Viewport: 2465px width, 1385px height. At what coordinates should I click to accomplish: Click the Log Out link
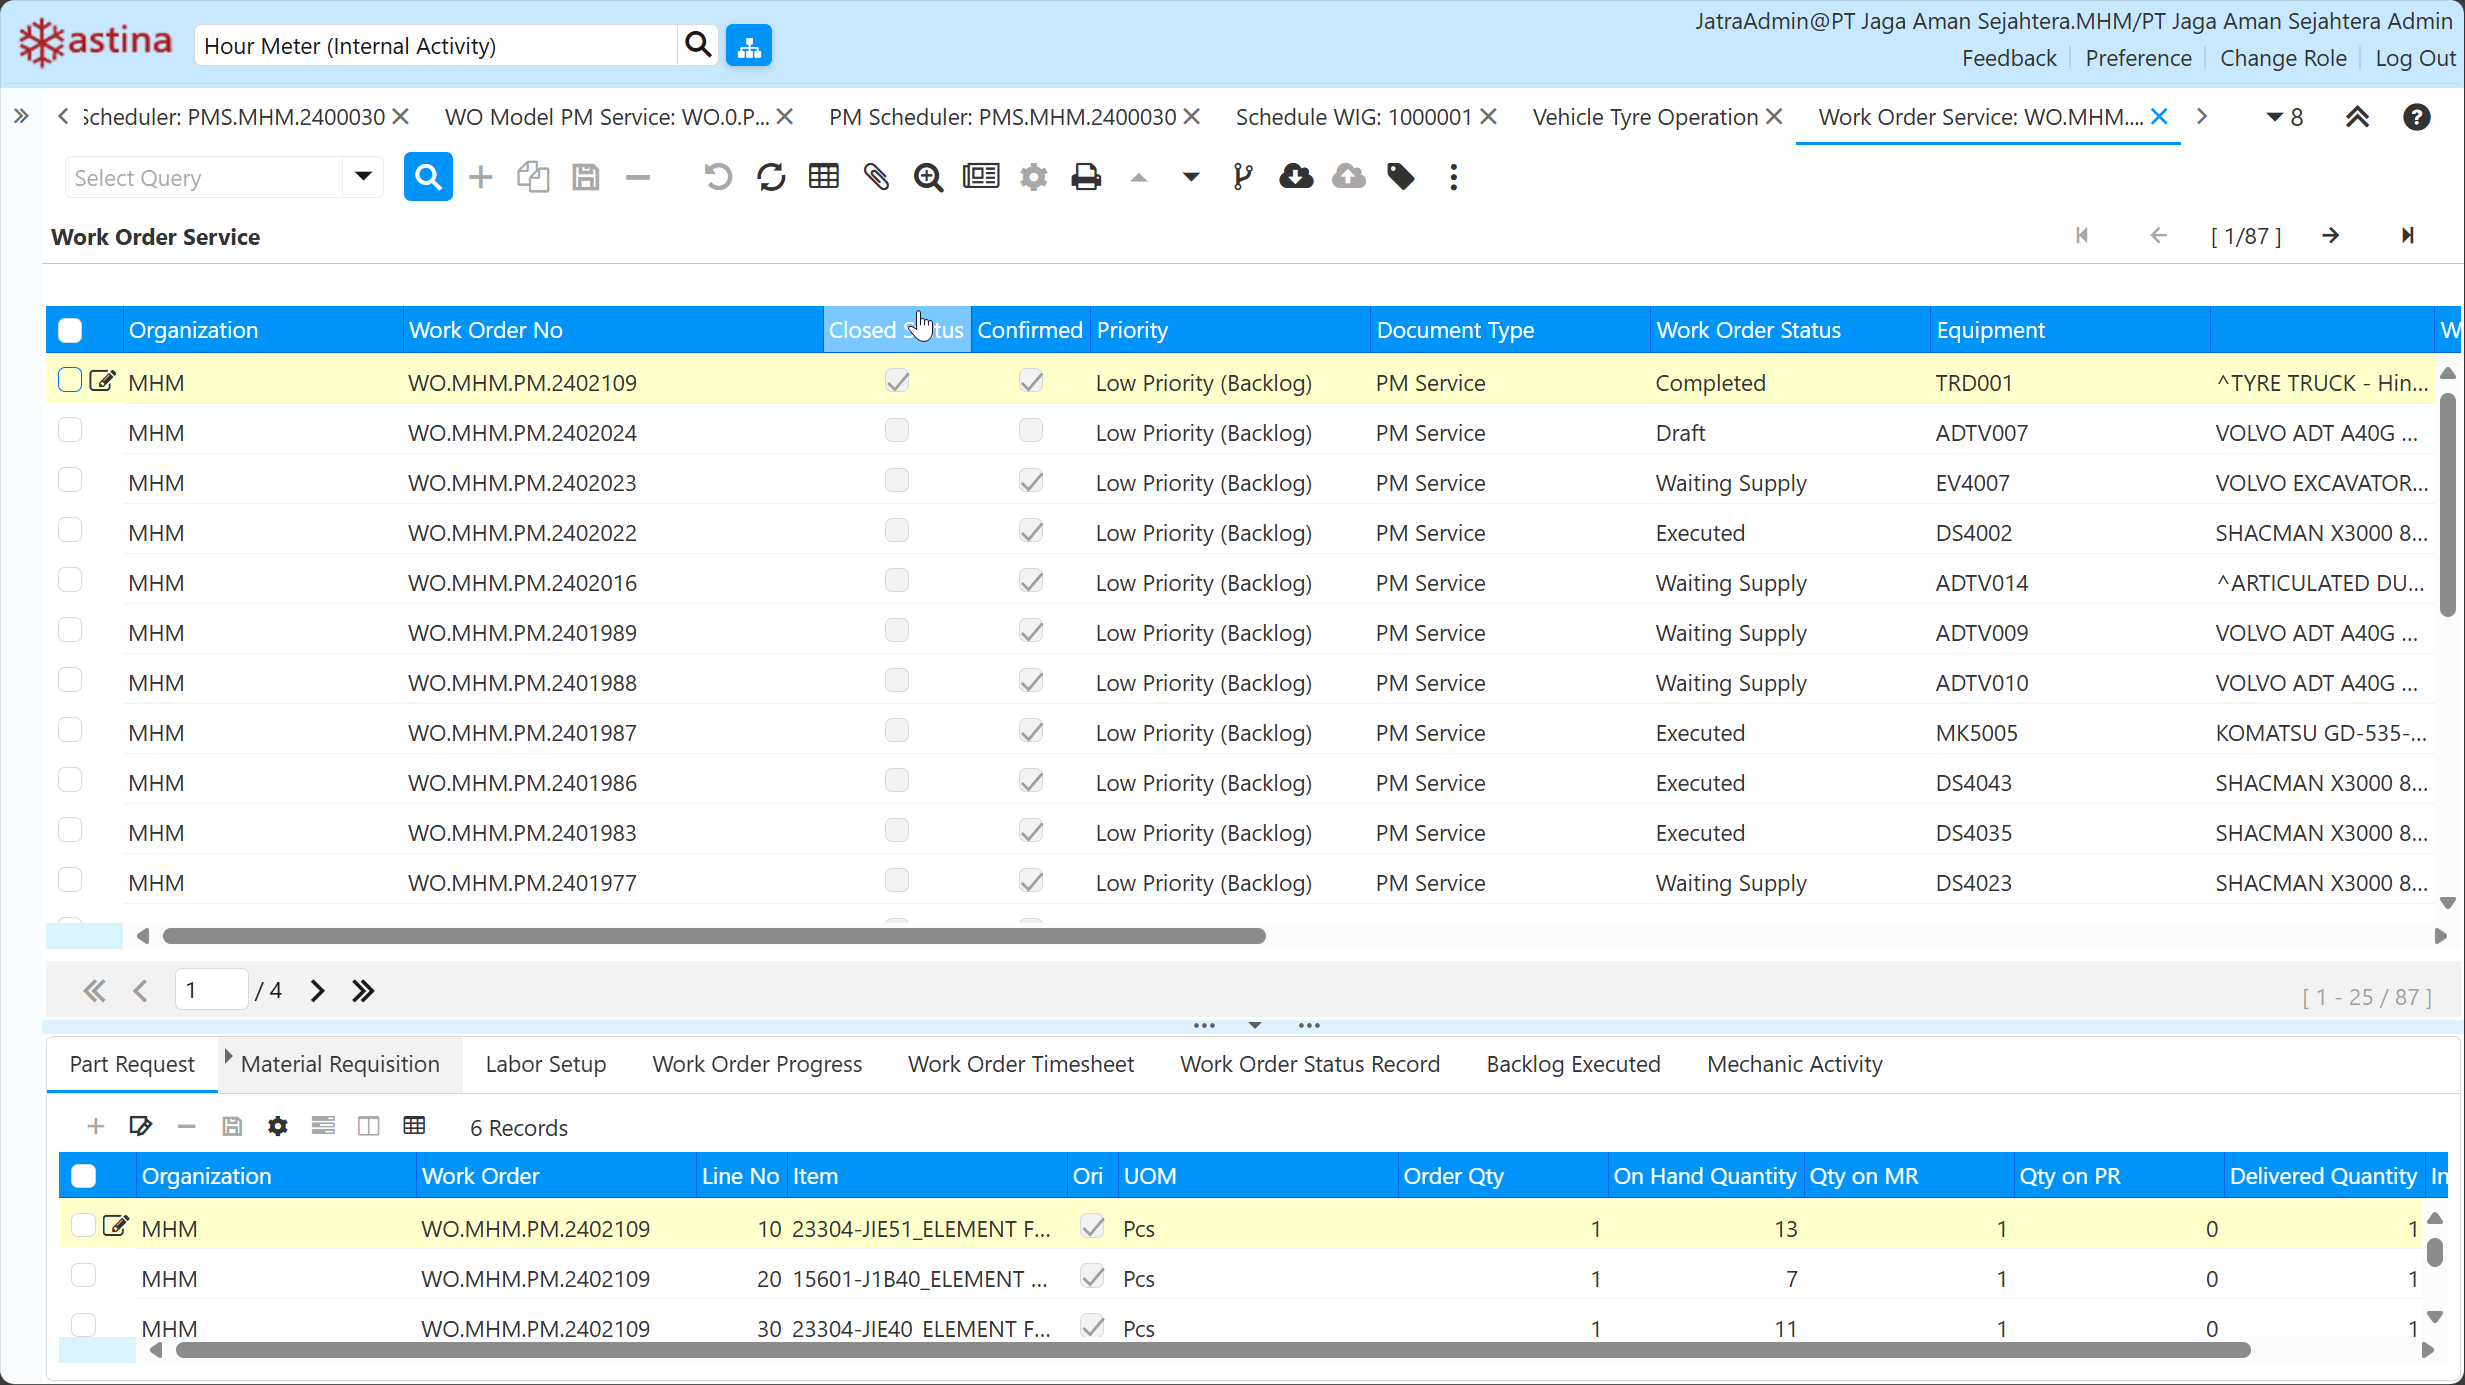click(2415, 58)
